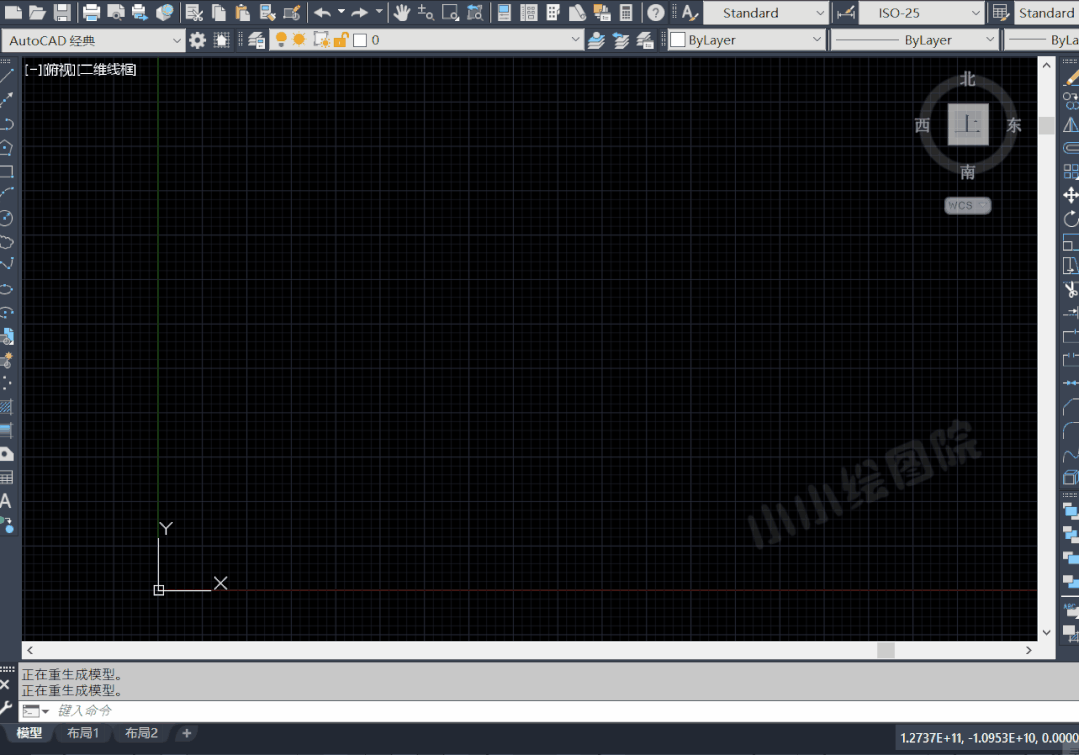Image resolution: width=1079 pixels, height=755 pixels.
Task: Click 东 on the ViewCube compass
Action: (1014, 125)
